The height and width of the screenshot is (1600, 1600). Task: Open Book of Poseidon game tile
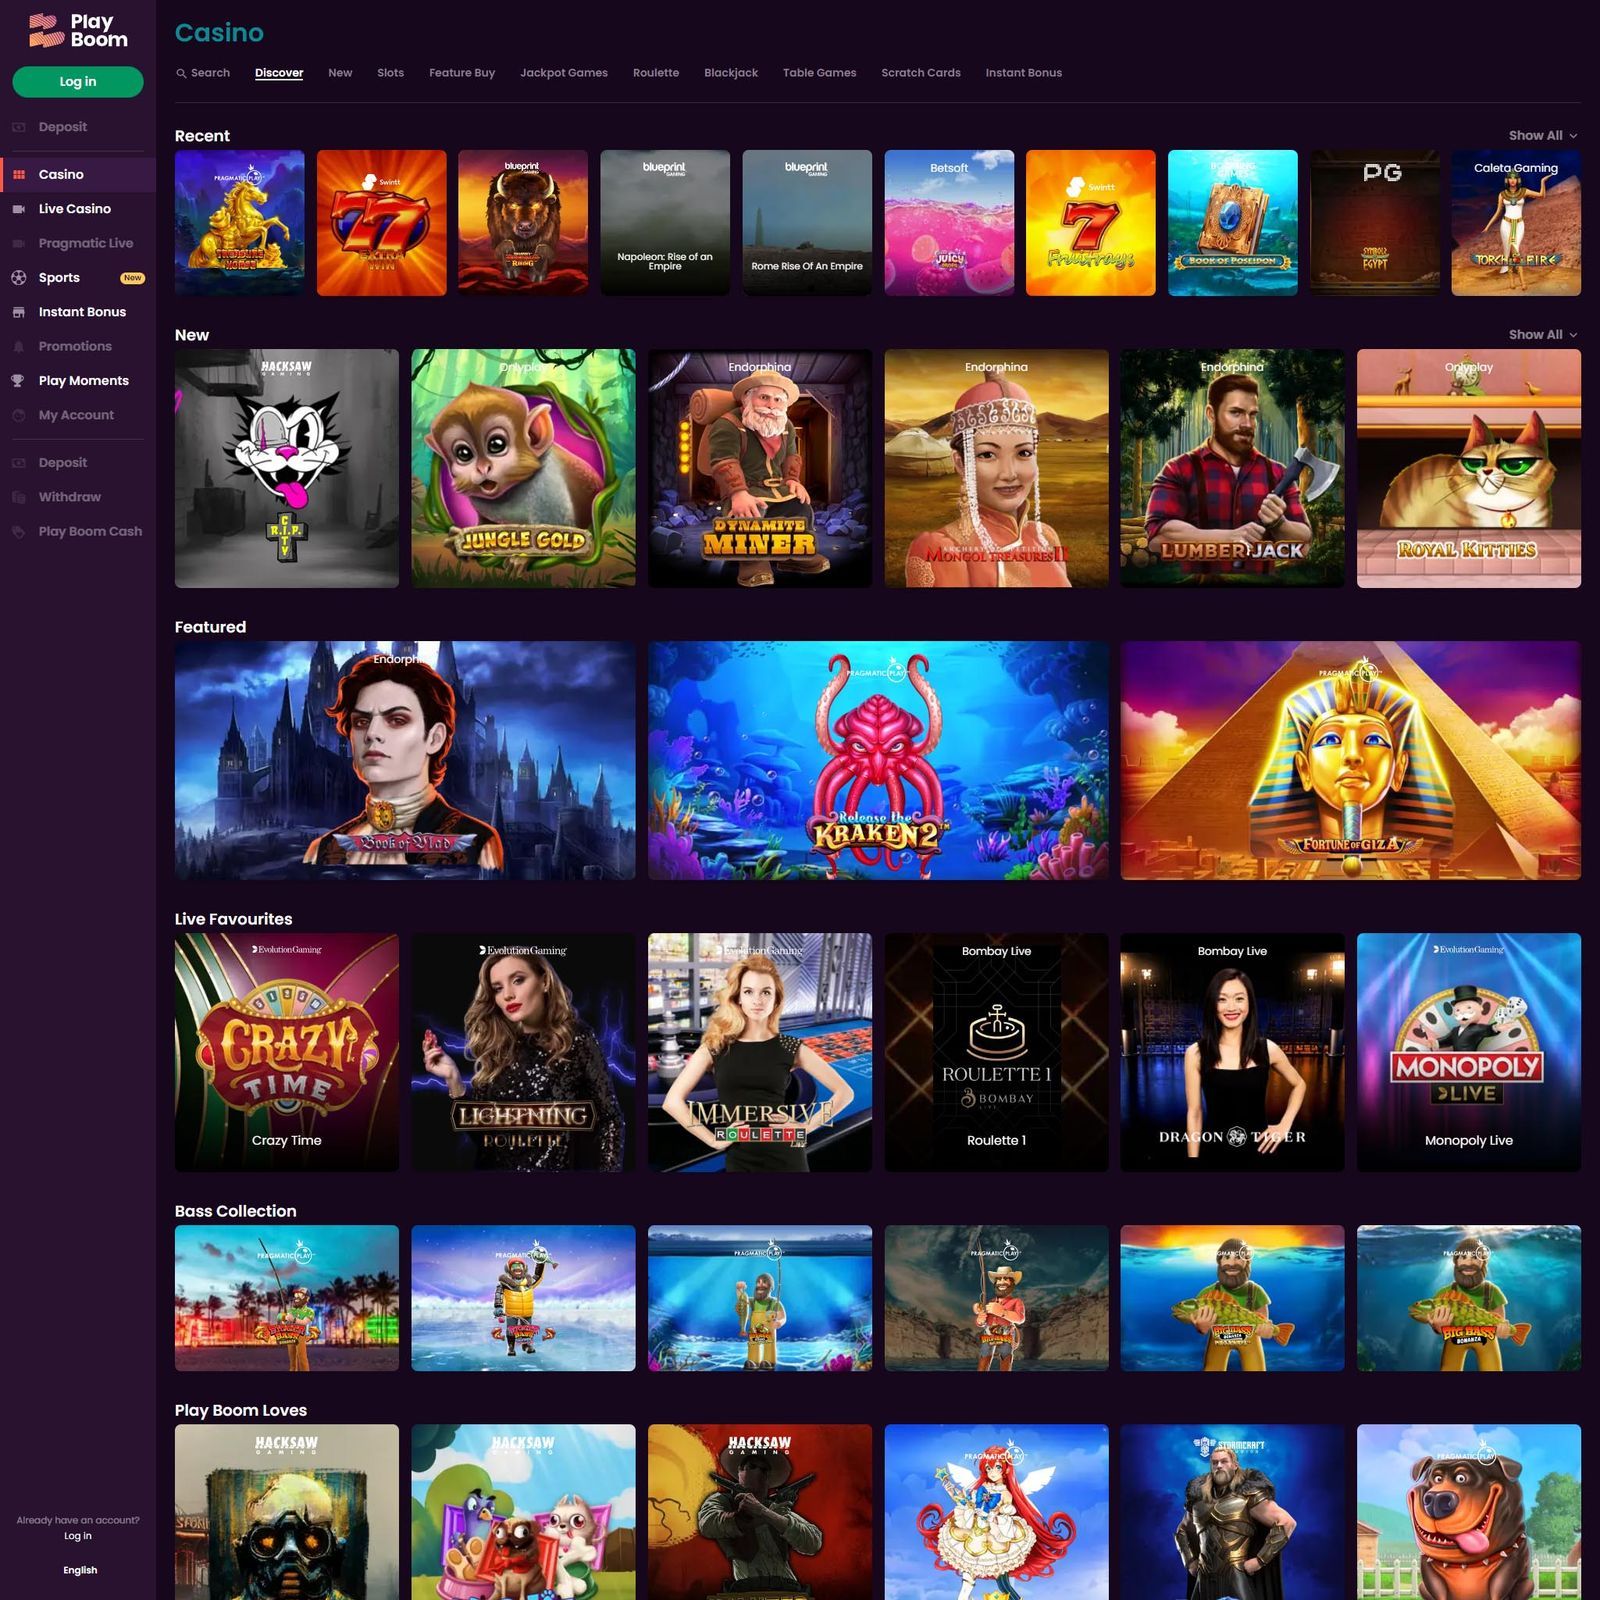pyautogui.click(x=1233, y=223)
